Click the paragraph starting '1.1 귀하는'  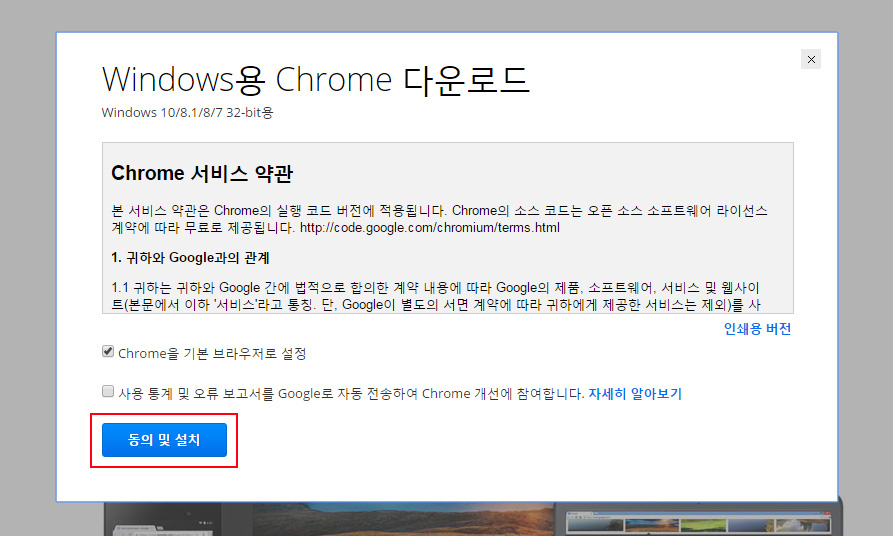click(436, 296)
